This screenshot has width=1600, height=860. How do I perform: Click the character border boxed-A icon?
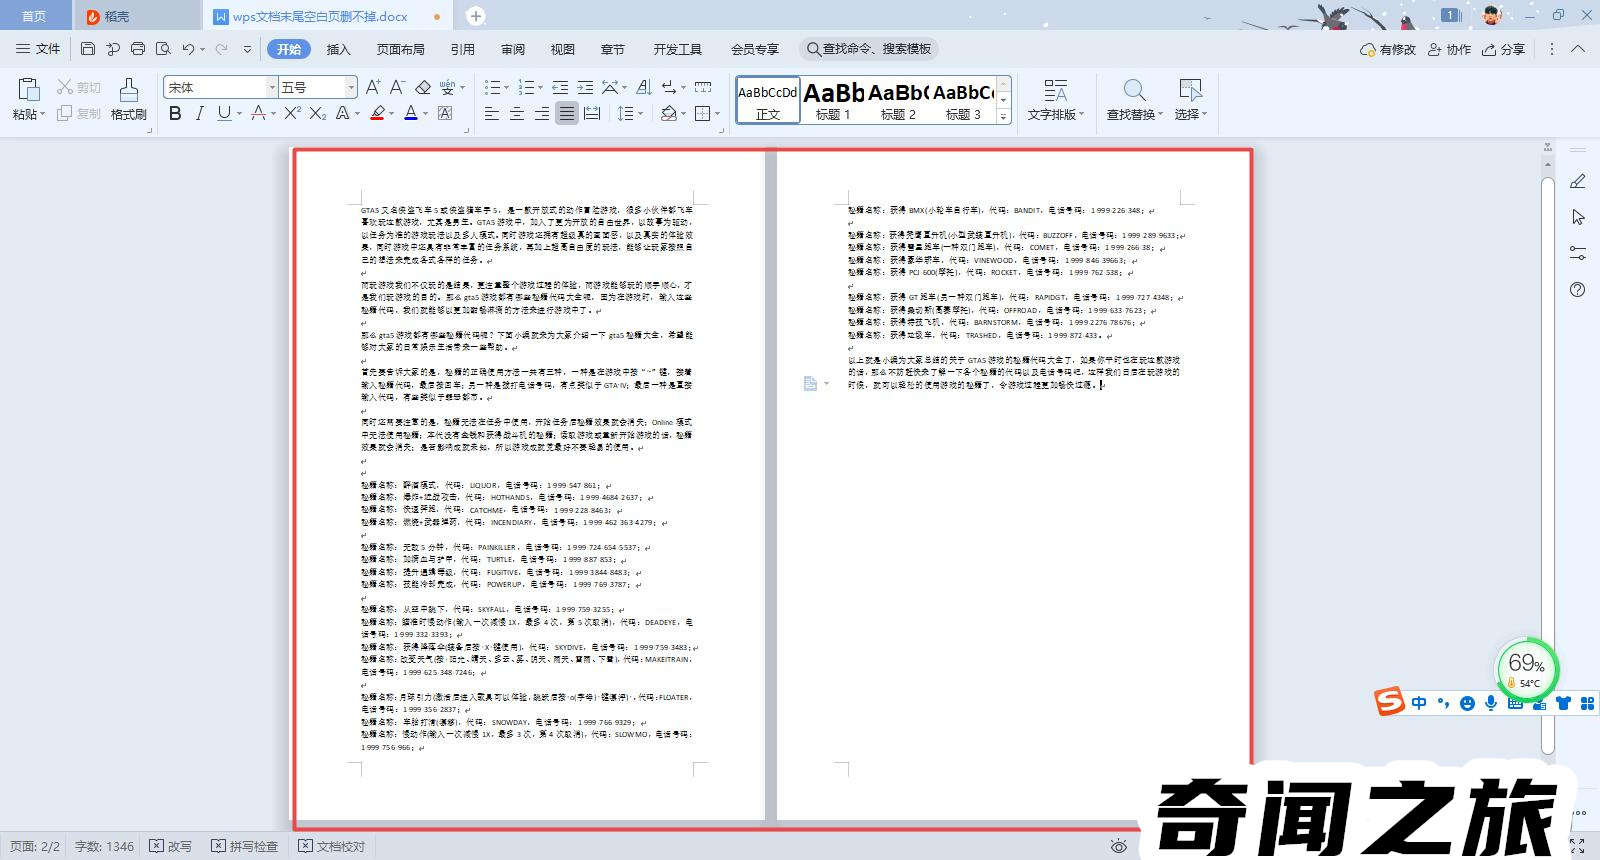(x=445, y=113)
